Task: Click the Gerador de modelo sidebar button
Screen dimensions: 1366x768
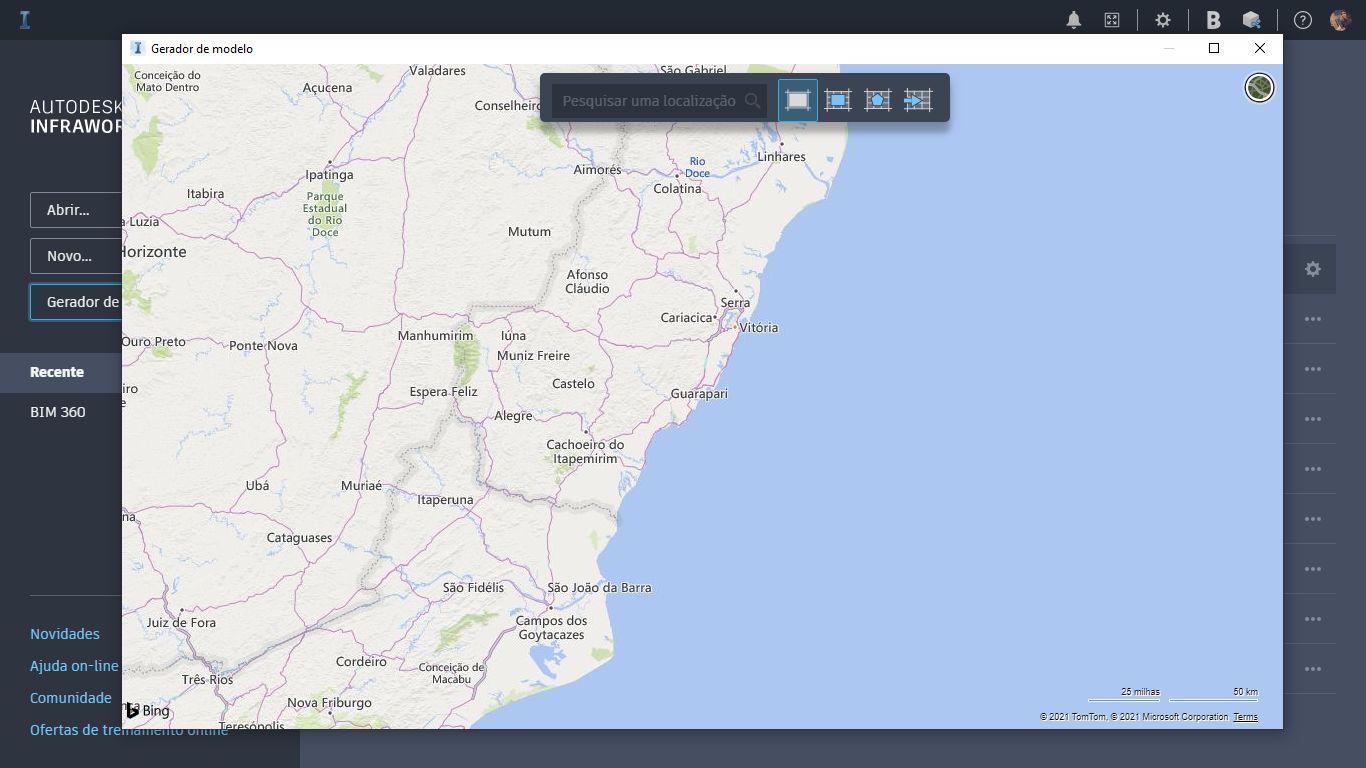Action: click(76, 302)
